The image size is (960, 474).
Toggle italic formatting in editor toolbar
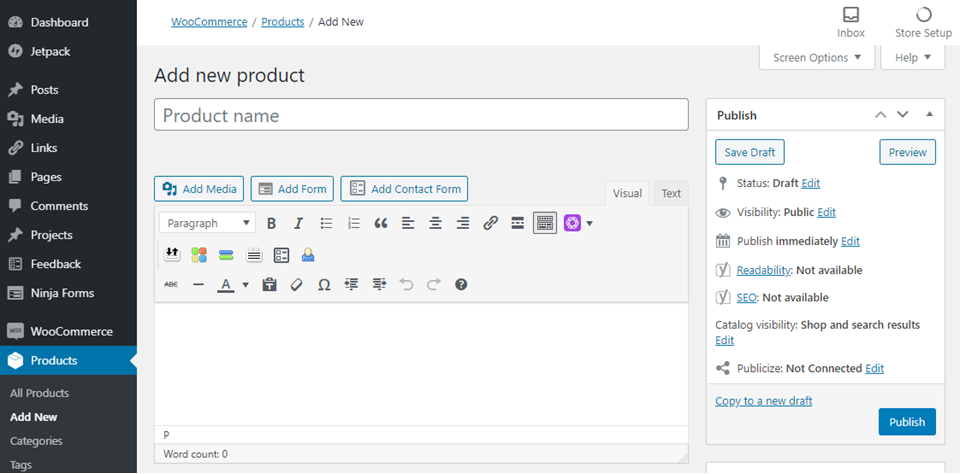[298, 224]
